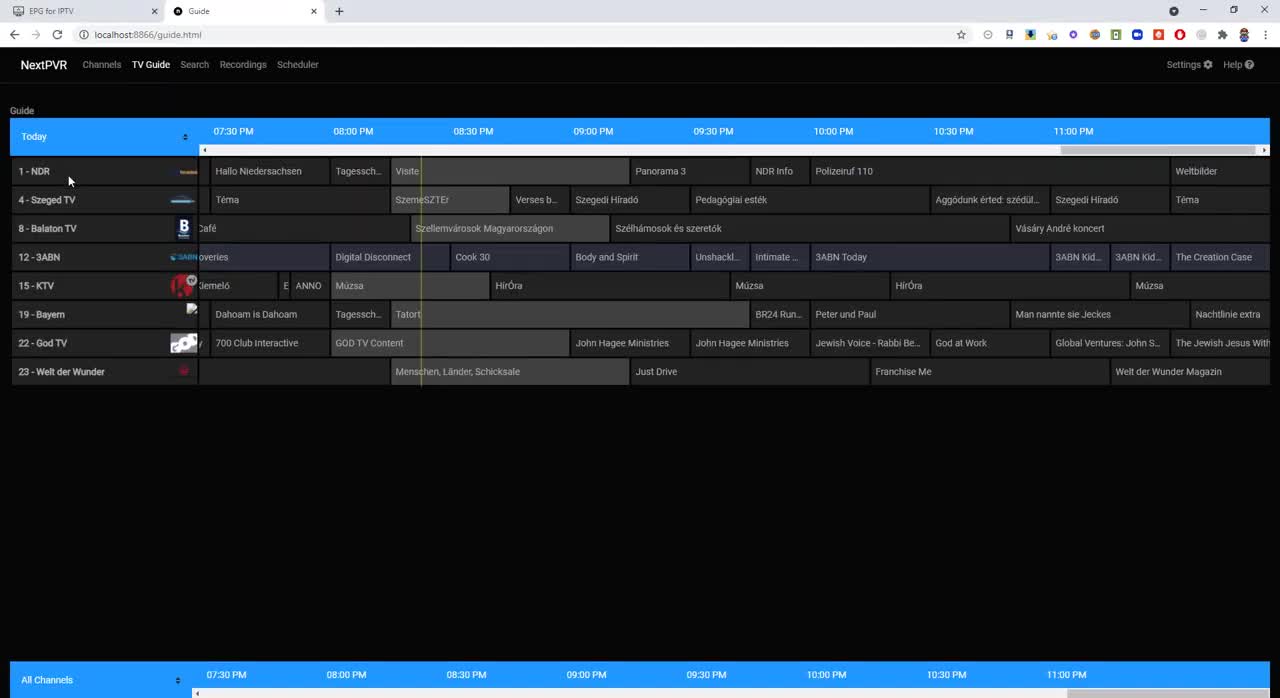The image size is (1280, 698).
Task: Click the 3ABN channel logo
Action: (183, 257)
